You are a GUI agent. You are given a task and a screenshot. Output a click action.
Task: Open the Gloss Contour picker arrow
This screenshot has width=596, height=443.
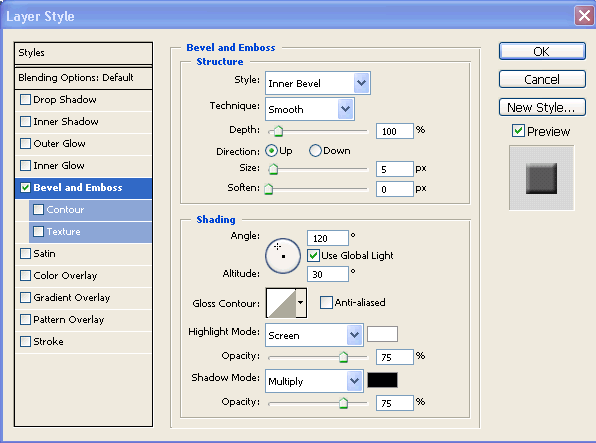[x=301, y=303]
